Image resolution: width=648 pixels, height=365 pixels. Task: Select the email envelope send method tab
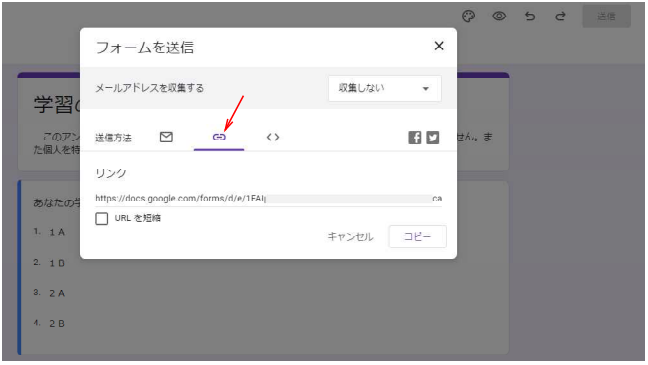pos(166,137)
